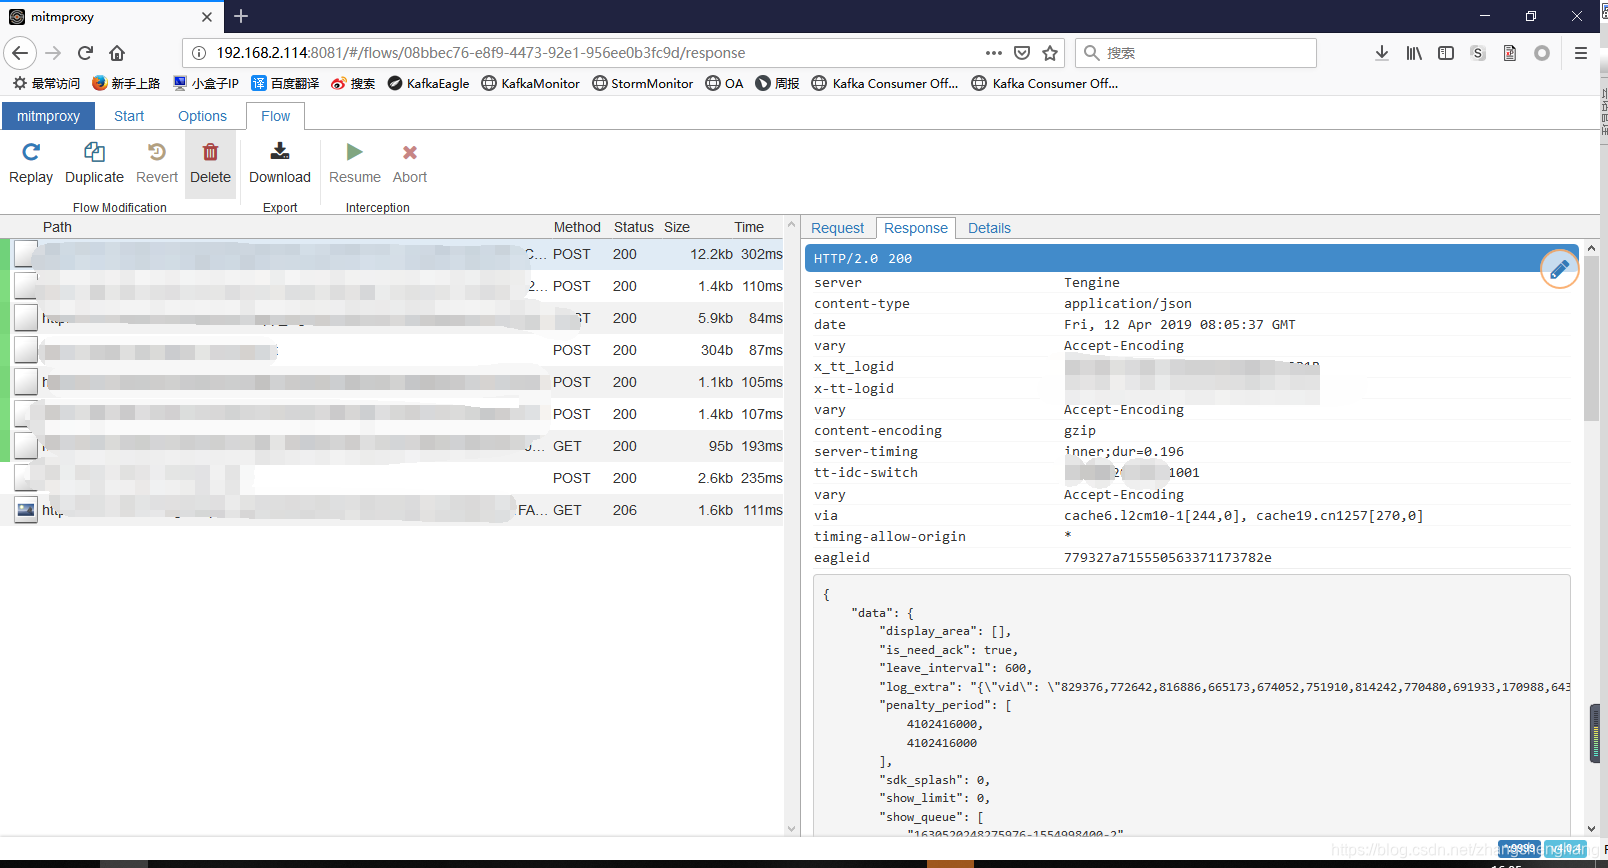Switch to the Options tab
This screenshot has width=1608, height=868.
202,116
